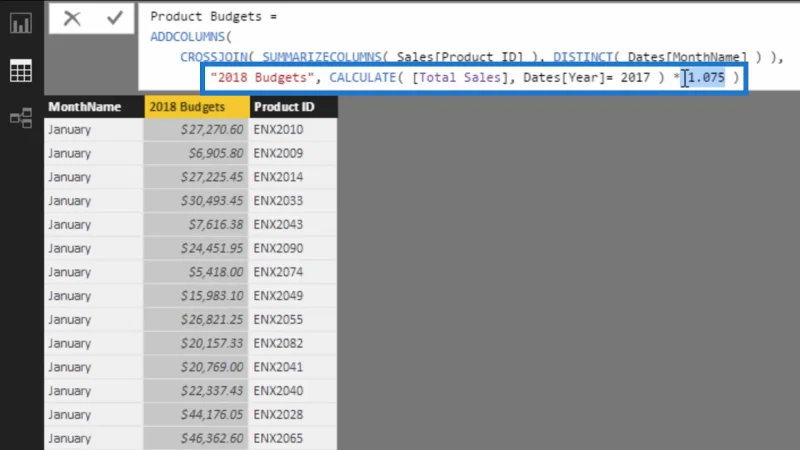Select the ENX2090 product cell
This screenshot has height=450, width=800.
click(293, 248)
